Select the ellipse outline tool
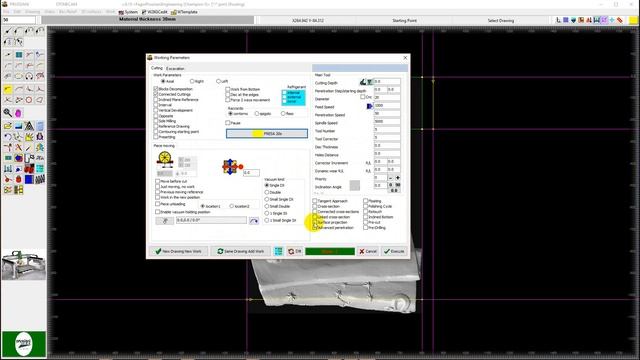Image resolution: width=640 pixels, height=360 pixels. 18,76
